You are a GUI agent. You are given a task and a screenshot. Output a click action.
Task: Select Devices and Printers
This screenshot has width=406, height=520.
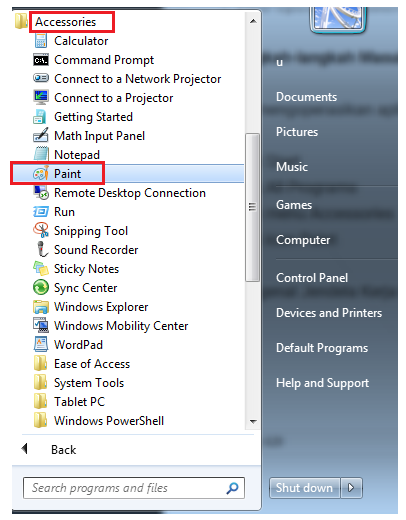point(329,313)
